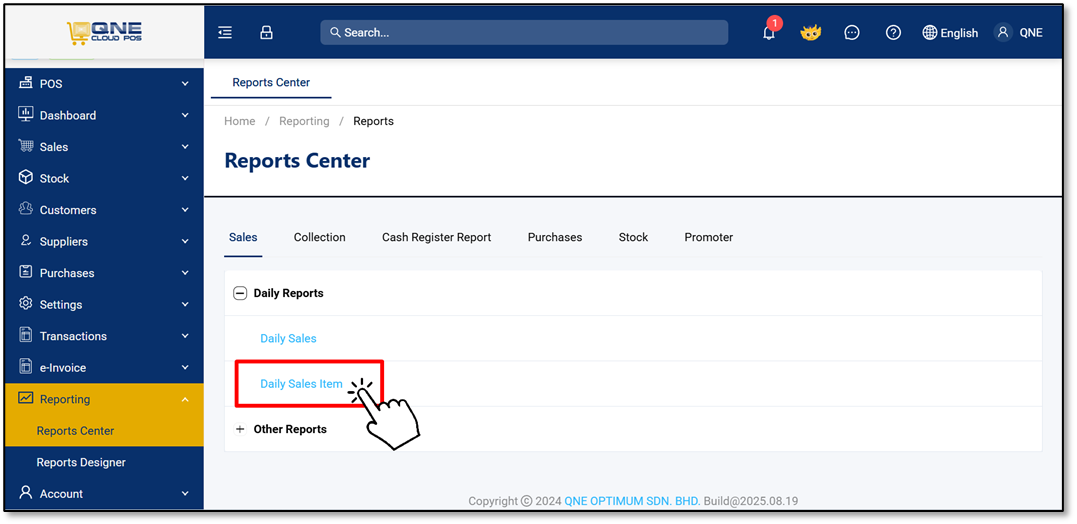Expand the POS menu chevron
Image resolution: width=1077 pixels, height=524 pixels.
click(x=185, y=84)
